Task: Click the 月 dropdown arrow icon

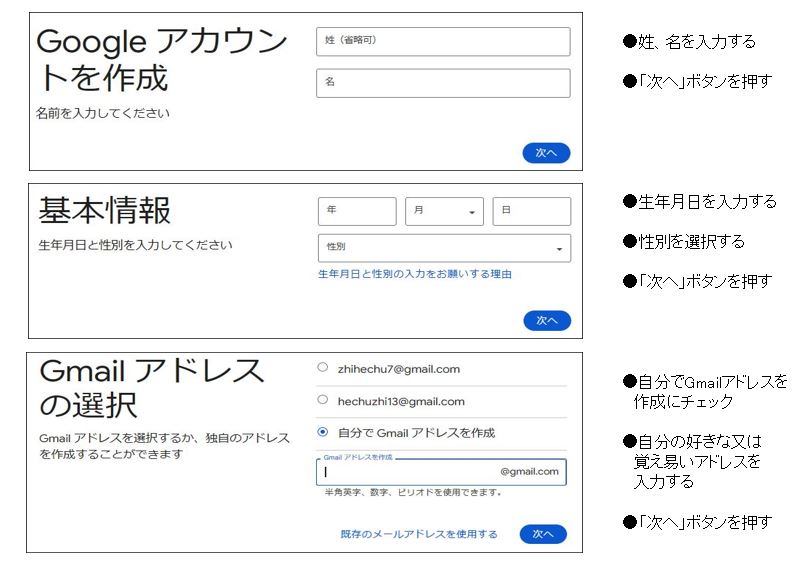Action: tap(472, 213)
